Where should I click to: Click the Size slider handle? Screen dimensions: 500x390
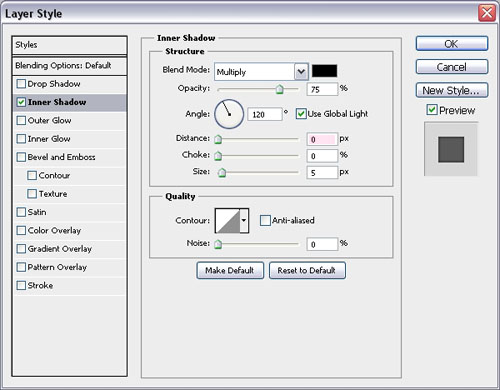click(x=222, y=172)
